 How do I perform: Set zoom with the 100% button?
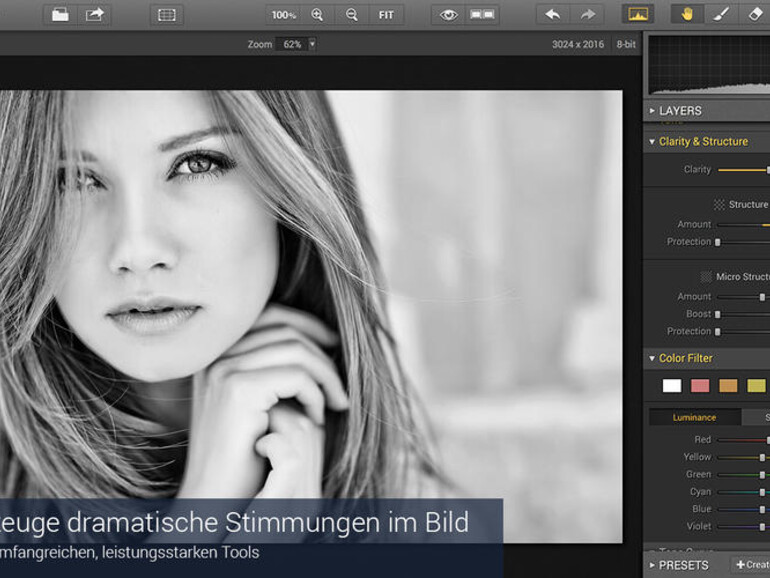(x=284, y=15)
